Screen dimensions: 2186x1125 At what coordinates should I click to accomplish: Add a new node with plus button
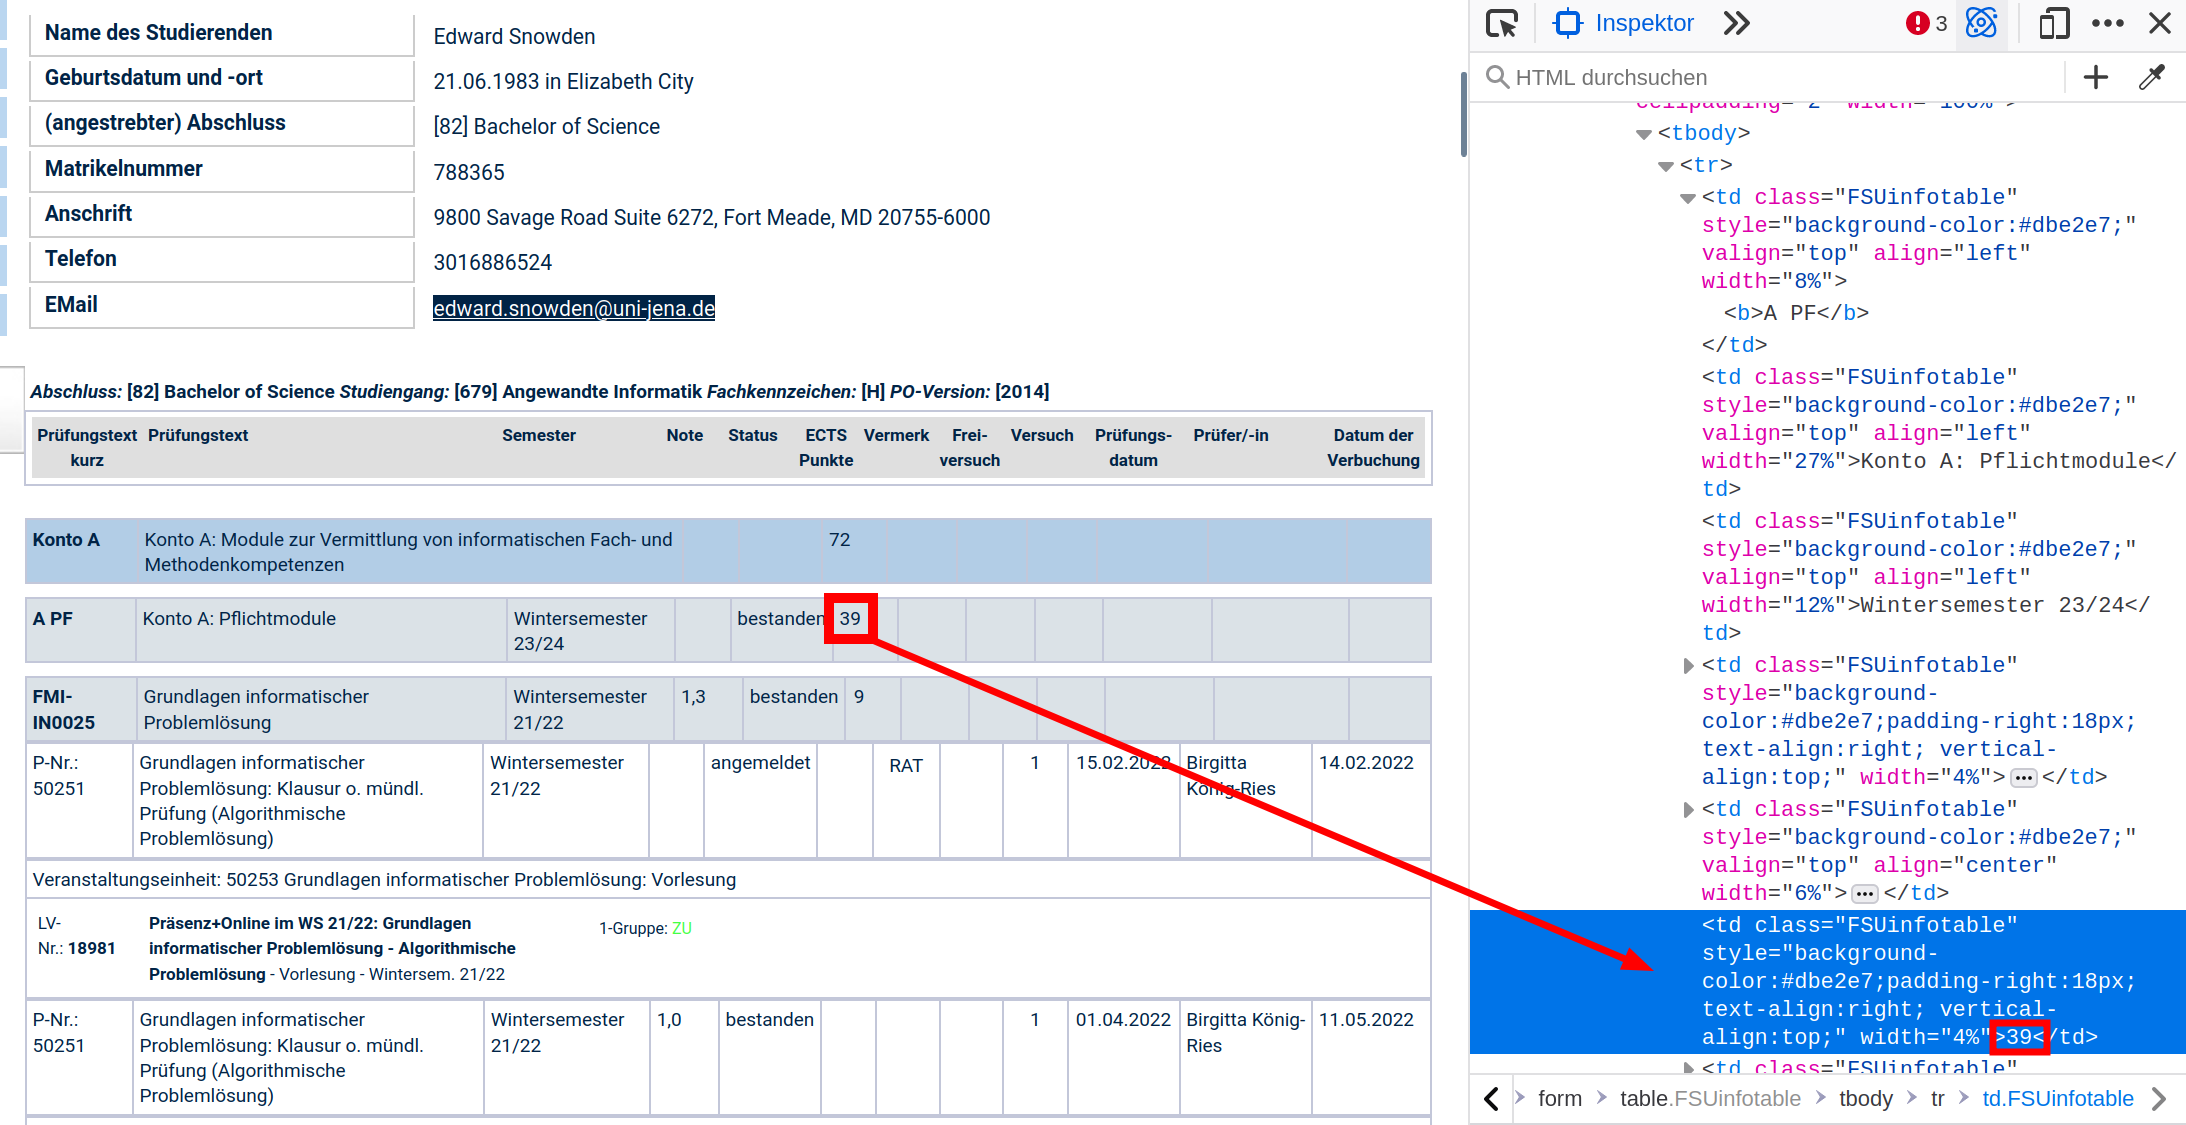(2096, 77)
